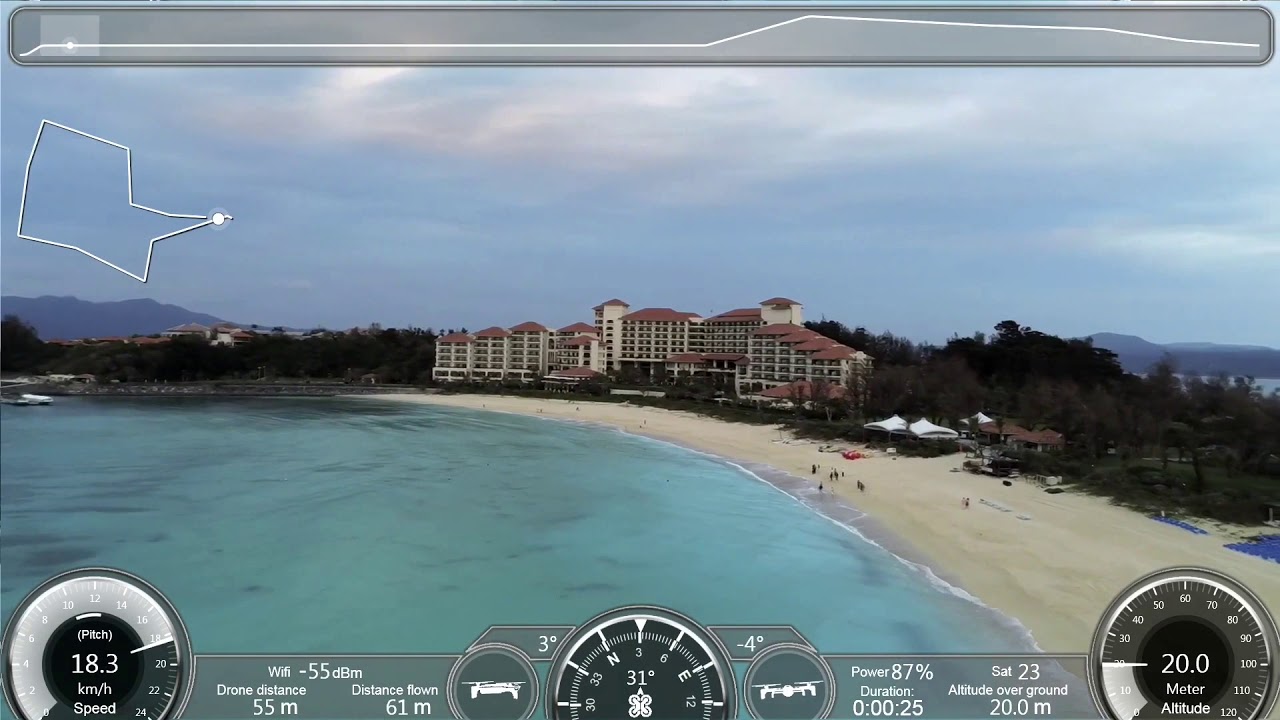1280x720 pixels.
Task: Click the flight path track outline map
Action: (x=125, y=200)
